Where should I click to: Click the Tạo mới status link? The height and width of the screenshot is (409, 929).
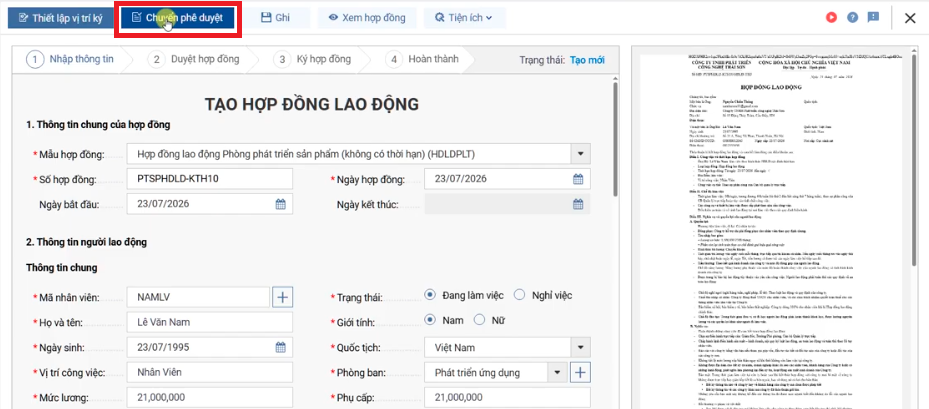pyautogui.click(x=587, y=60)
